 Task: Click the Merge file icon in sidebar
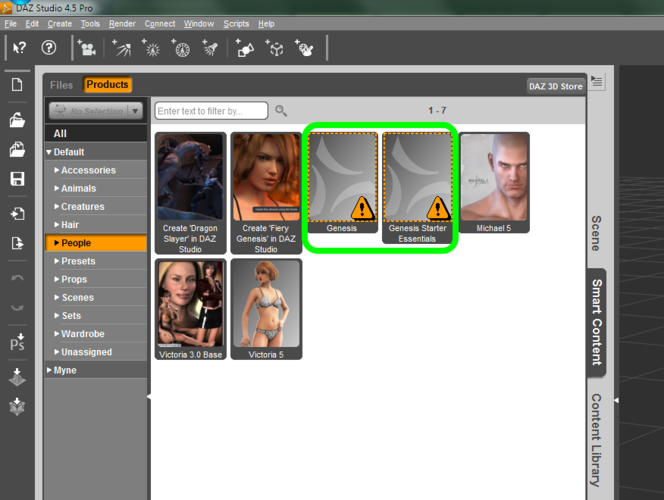(17, 149)
